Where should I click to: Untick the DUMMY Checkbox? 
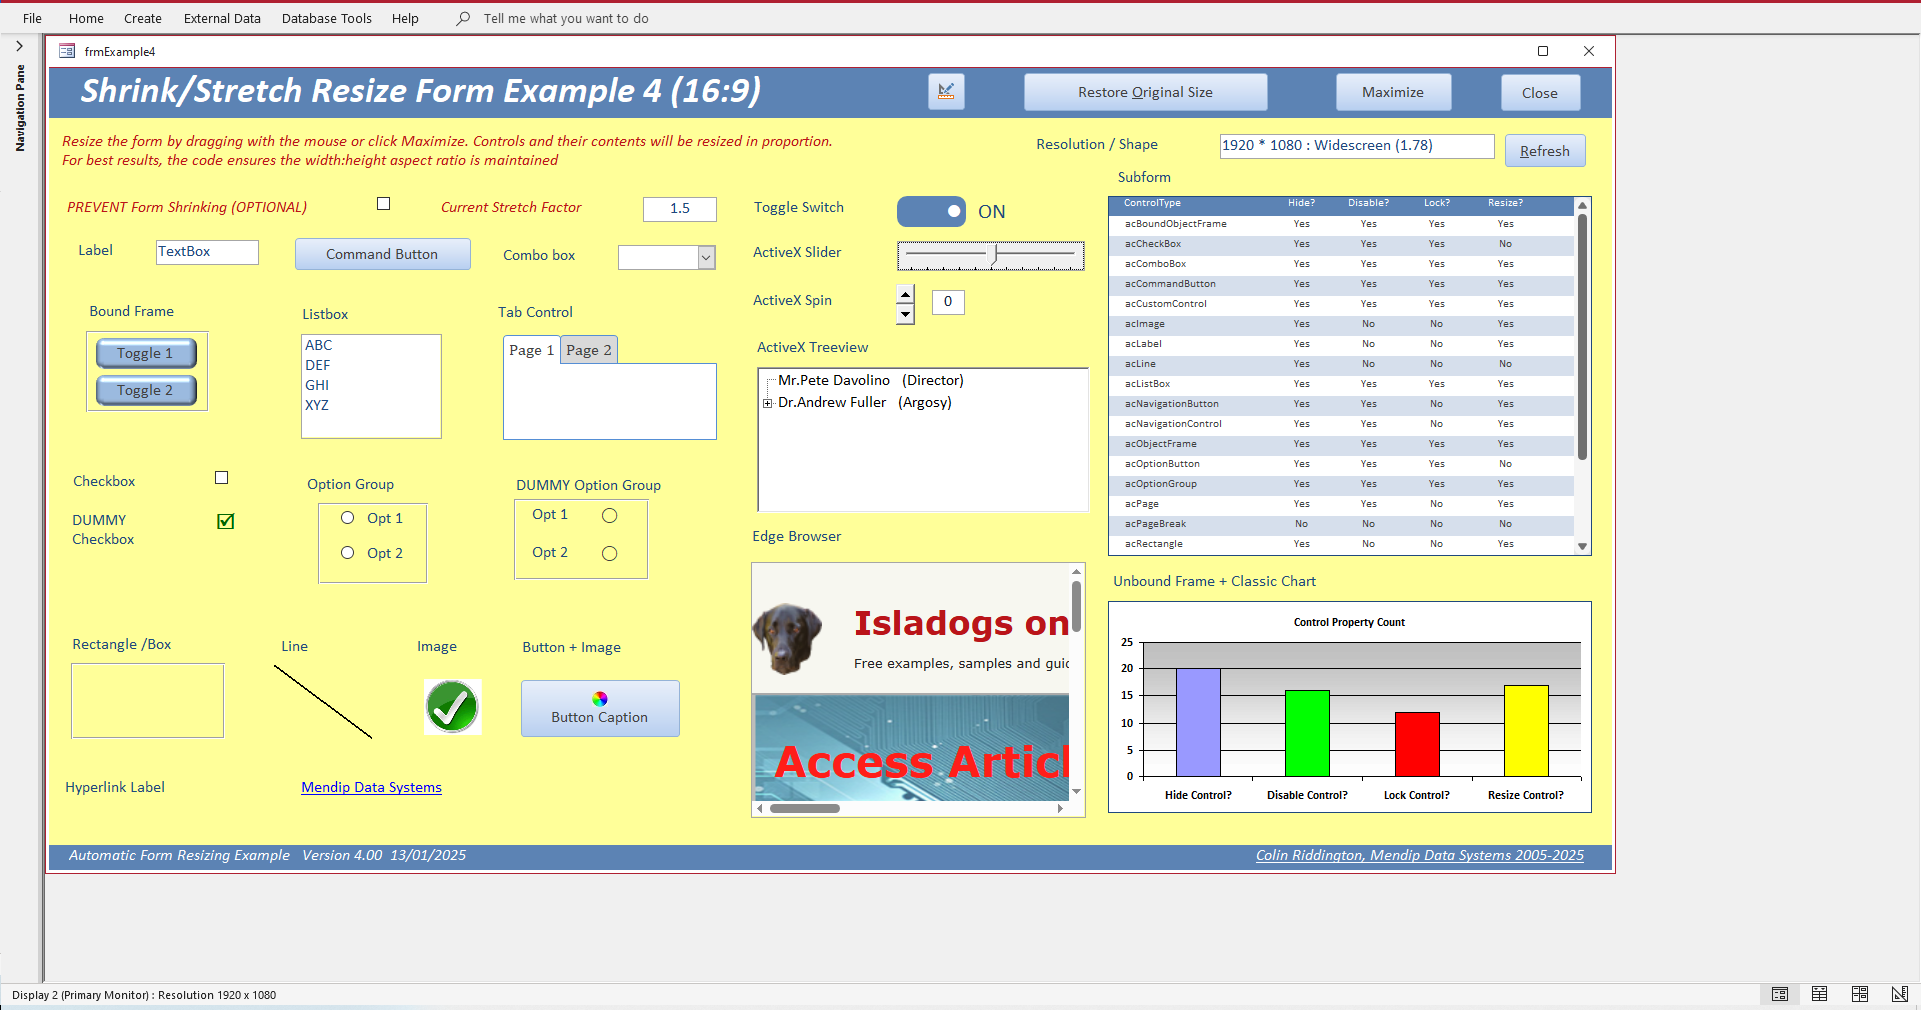pos(226,521)
